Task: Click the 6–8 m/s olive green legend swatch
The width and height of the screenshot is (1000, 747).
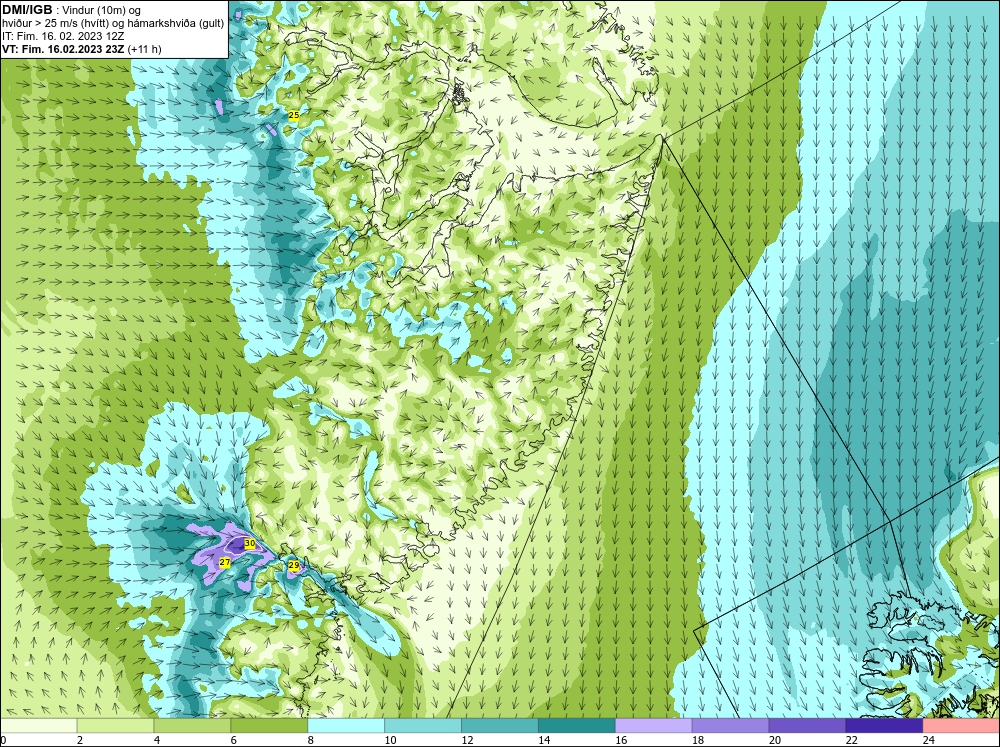Action: (269, 726)
